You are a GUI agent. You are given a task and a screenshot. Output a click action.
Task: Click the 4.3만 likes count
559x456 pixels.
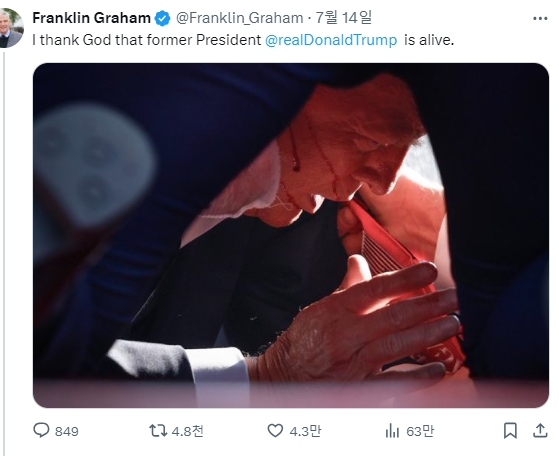click(x=305, y=431)
